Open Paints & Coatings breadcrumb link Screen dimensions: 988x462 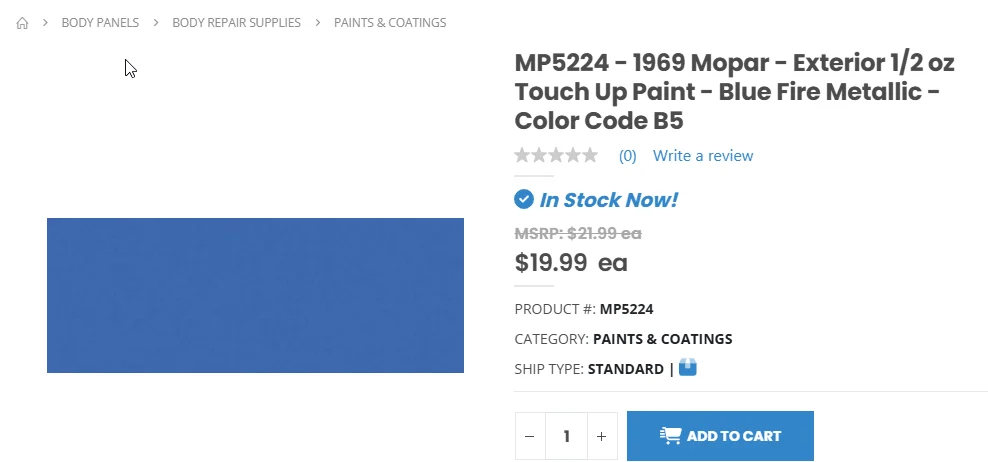pyautogui.click(x=390, y=23)
